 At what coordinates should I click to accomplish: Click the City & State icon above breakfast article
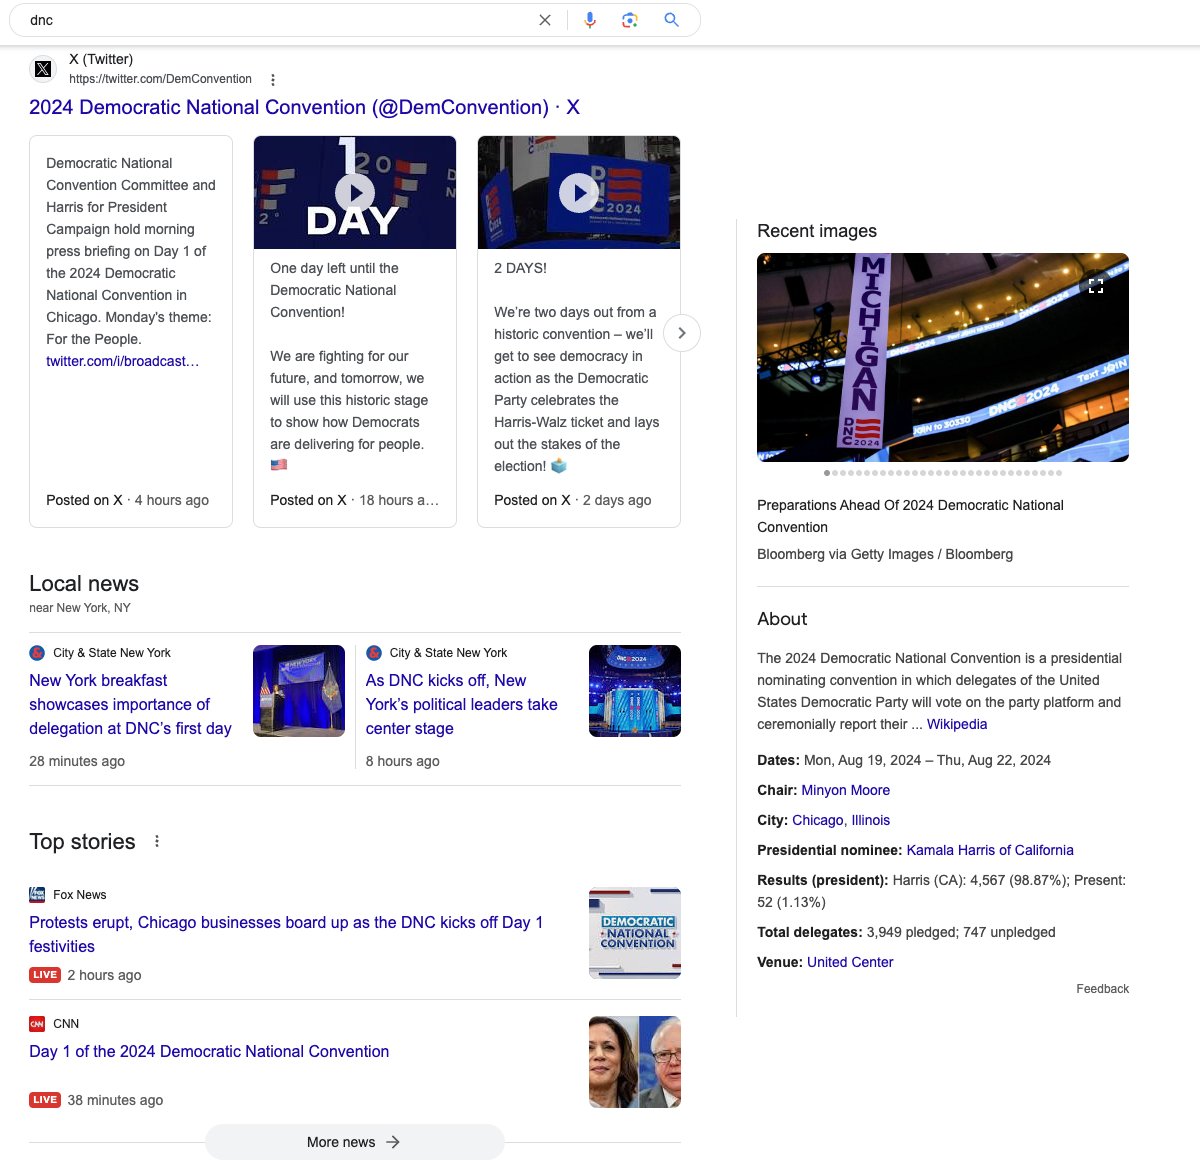[37, 653]
